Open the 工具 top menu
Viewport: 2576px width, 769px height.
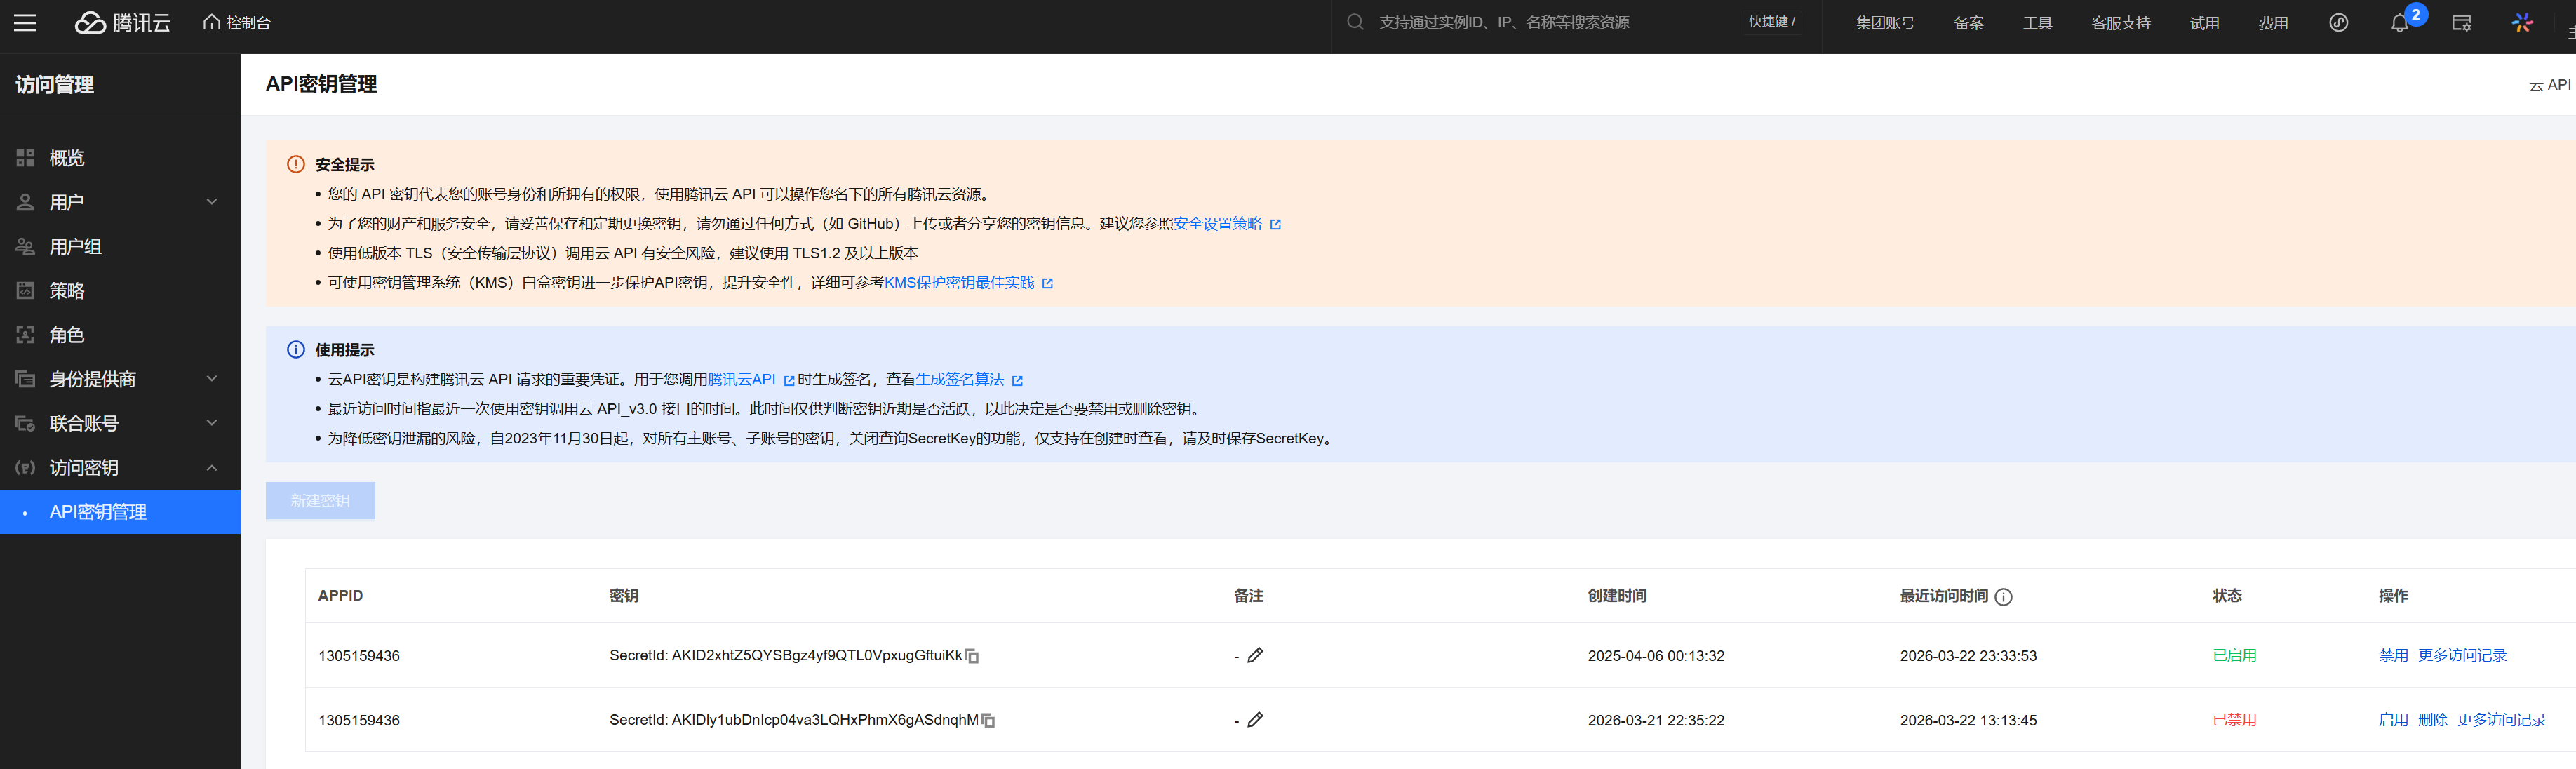2037,23
